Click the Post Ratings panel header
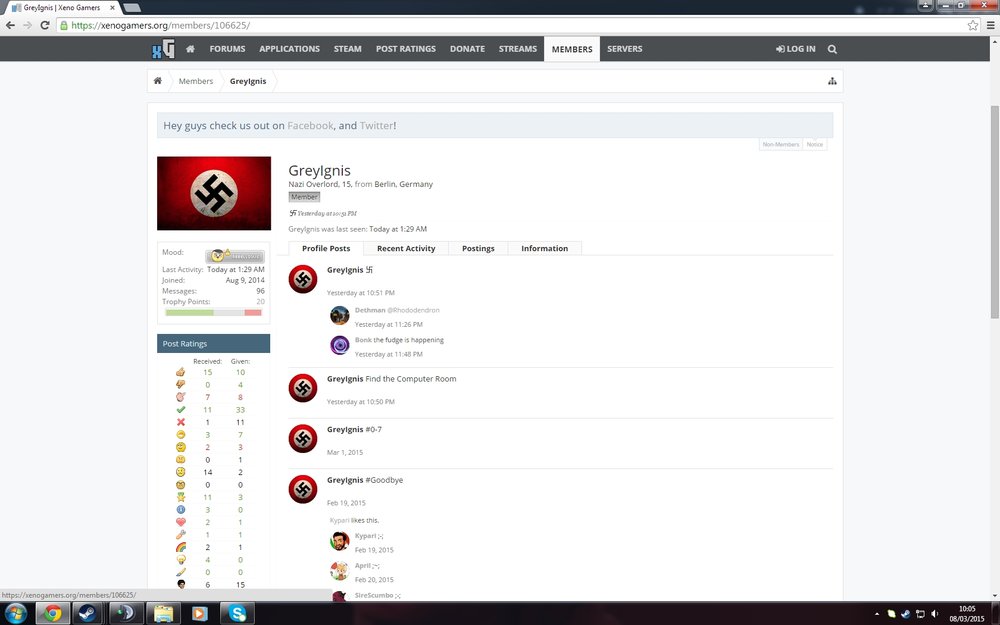Screen dimensions: 1000x625 click(x=214, y=344)
